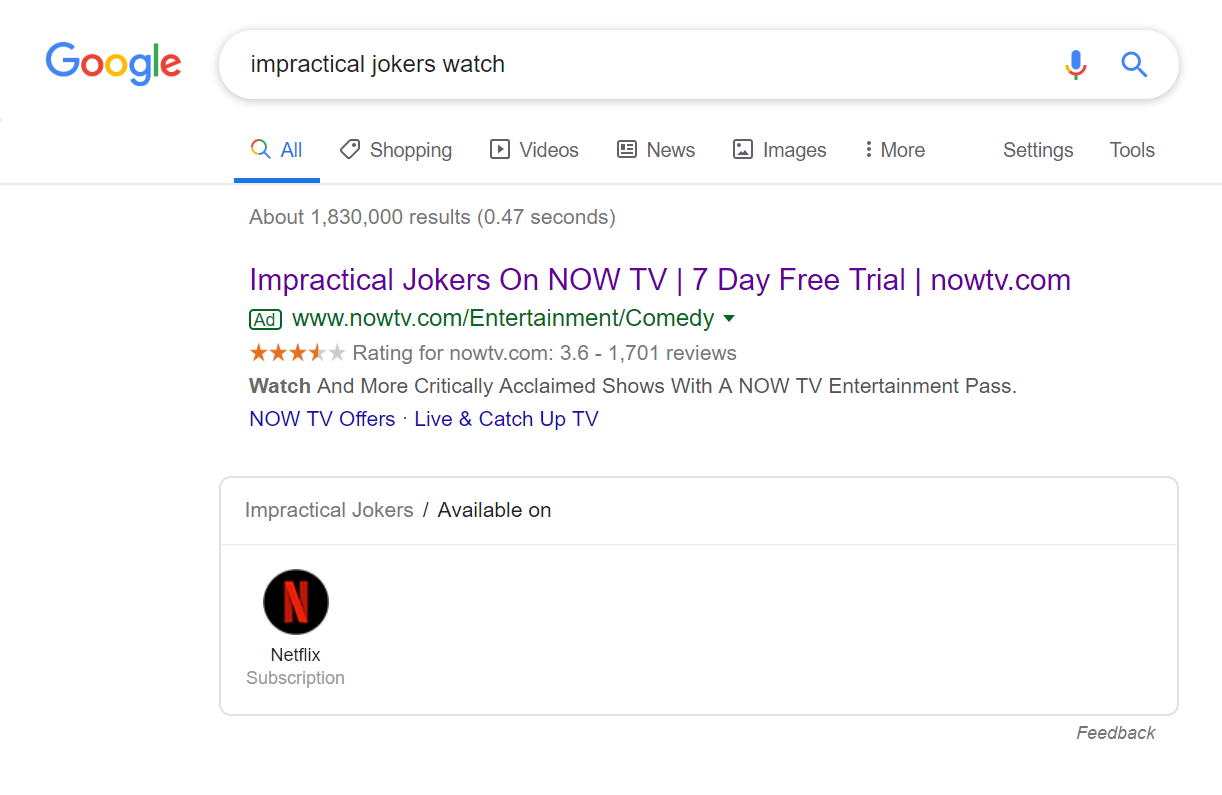Send Feedback on the result card
Screen dimensions: 1222x795
point(1116,733)
